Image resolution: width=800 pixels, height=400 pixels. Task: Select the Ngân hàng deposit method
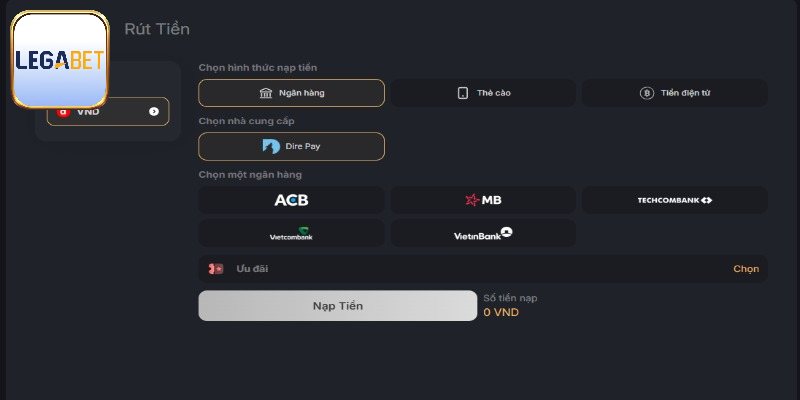pyautogui.click(x=291, y=93)
